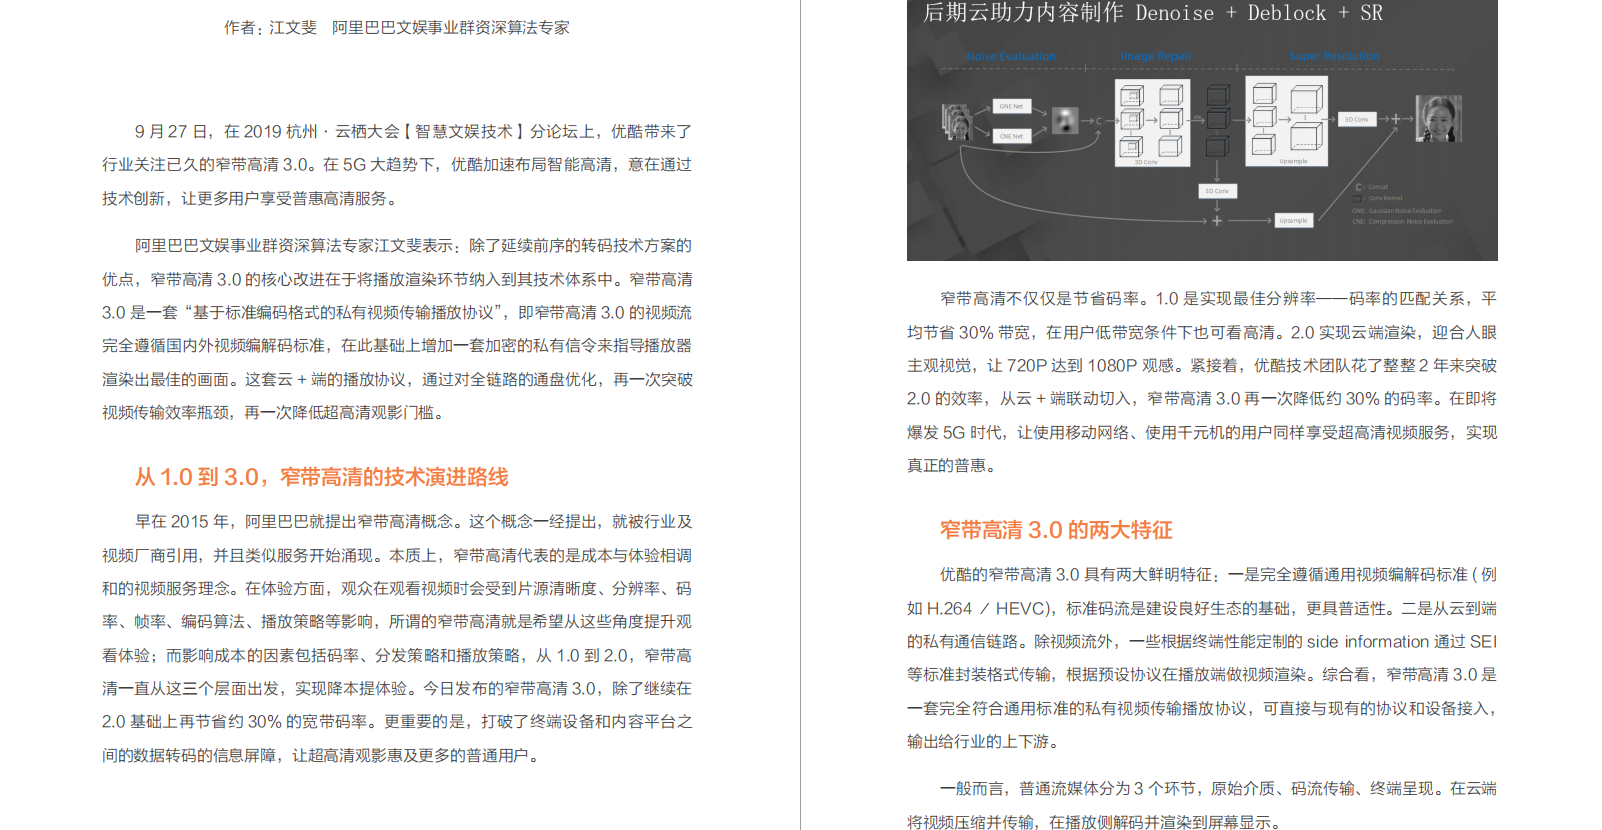Click the line starting "阿里巴巴文娱事业群资深算法专家江文斐表示"
Screen dimensions: 1602x830
click(413, 246)
